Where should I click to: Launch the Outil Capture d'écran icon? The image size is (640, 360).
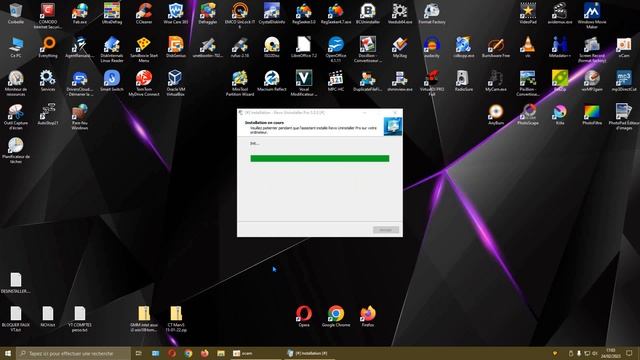click(x=16, y=117)
